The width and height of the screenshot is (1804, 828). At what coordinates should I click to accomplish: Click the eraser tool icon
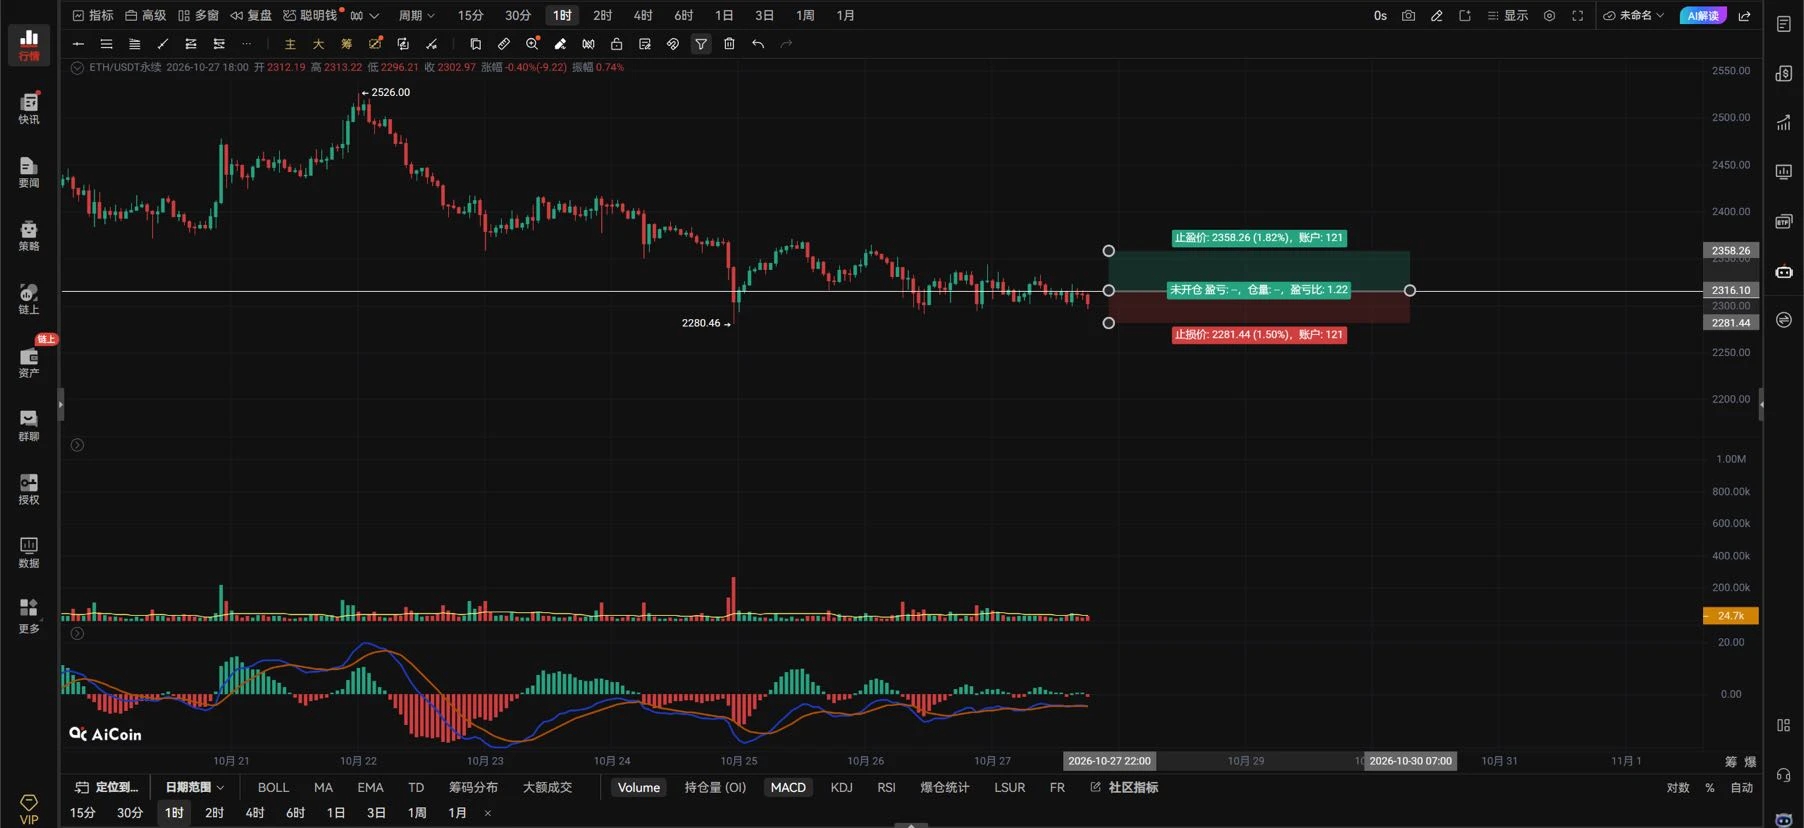click(560, 44)
